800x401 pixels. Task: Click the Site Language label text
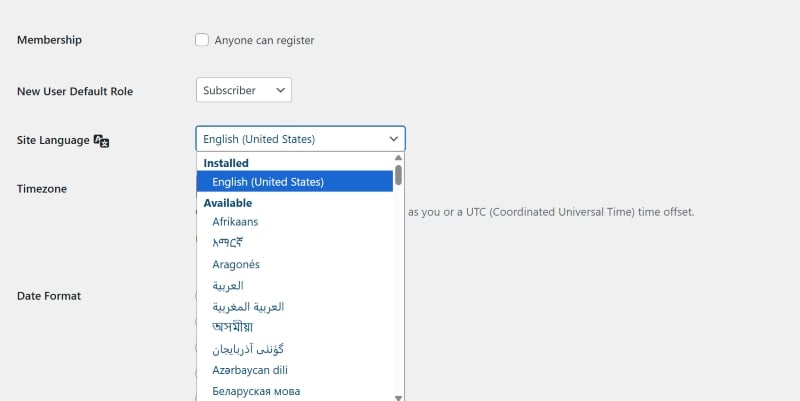coord(53,141)
